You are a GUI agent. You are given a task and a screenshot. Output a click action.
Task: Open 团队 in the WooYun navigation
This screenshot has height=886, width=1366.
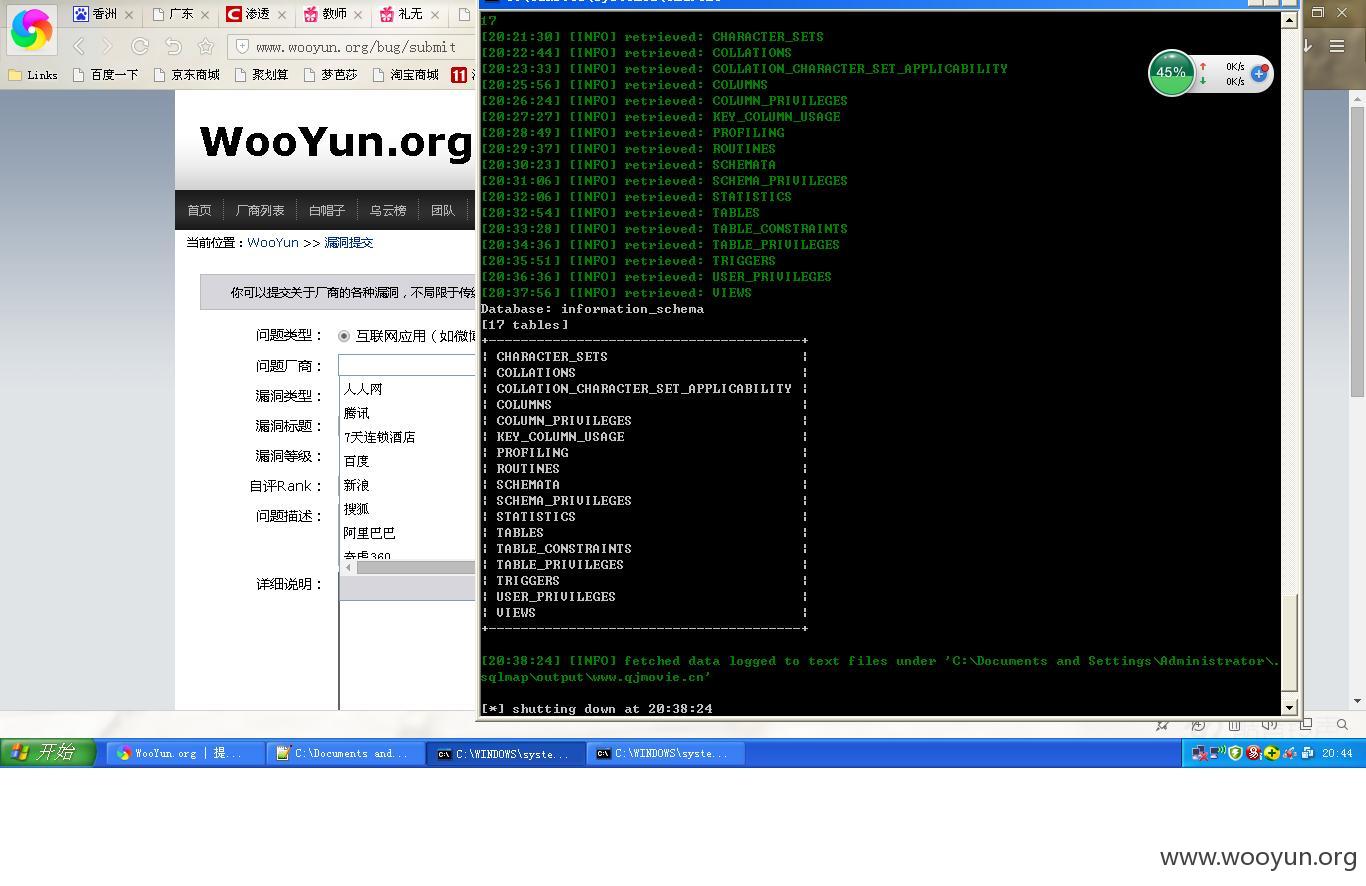[x=443, y=210]
